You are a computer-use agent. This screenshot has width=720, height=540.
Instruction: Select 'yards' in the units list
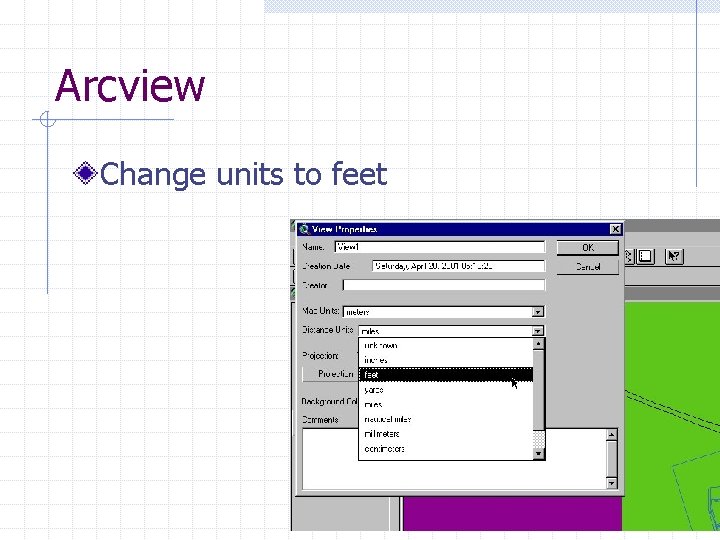click(446, 389)
